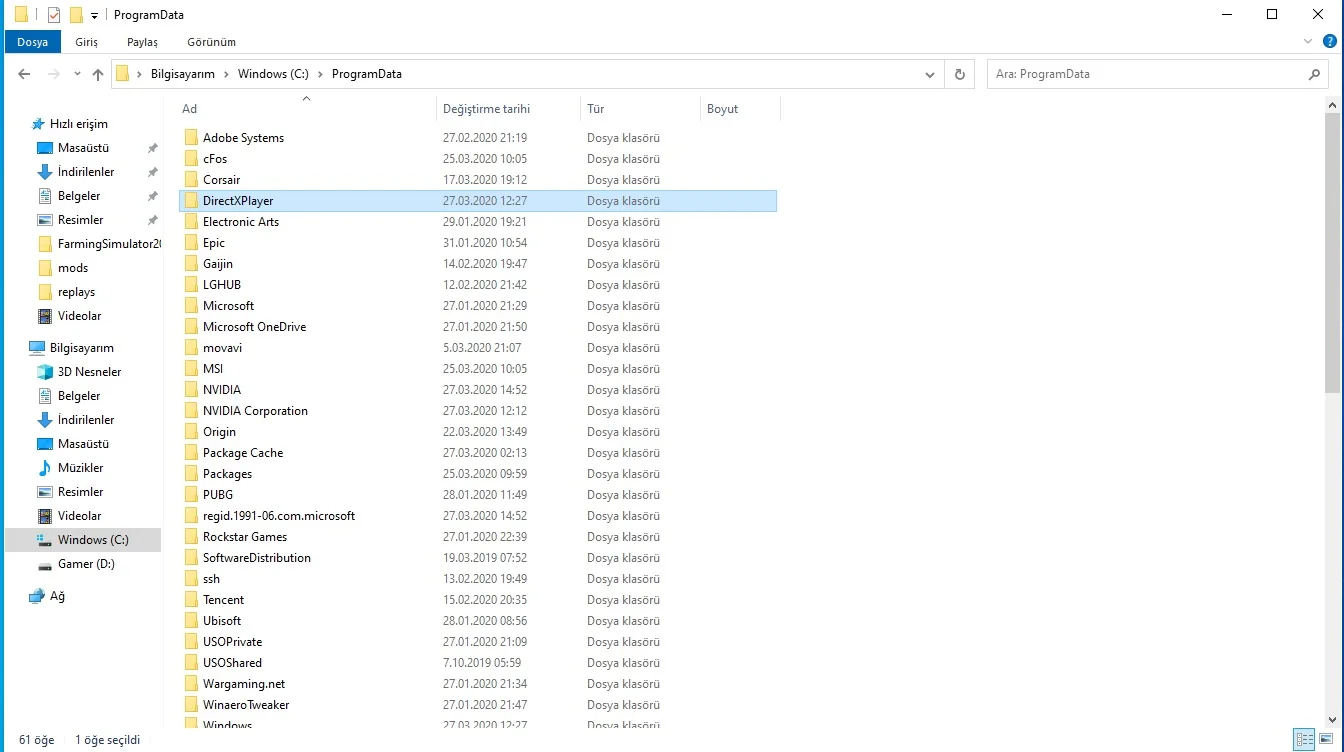Open Ağ in the navigation pane
Viewport: 1344px width, 752px height.
[57, 596]
